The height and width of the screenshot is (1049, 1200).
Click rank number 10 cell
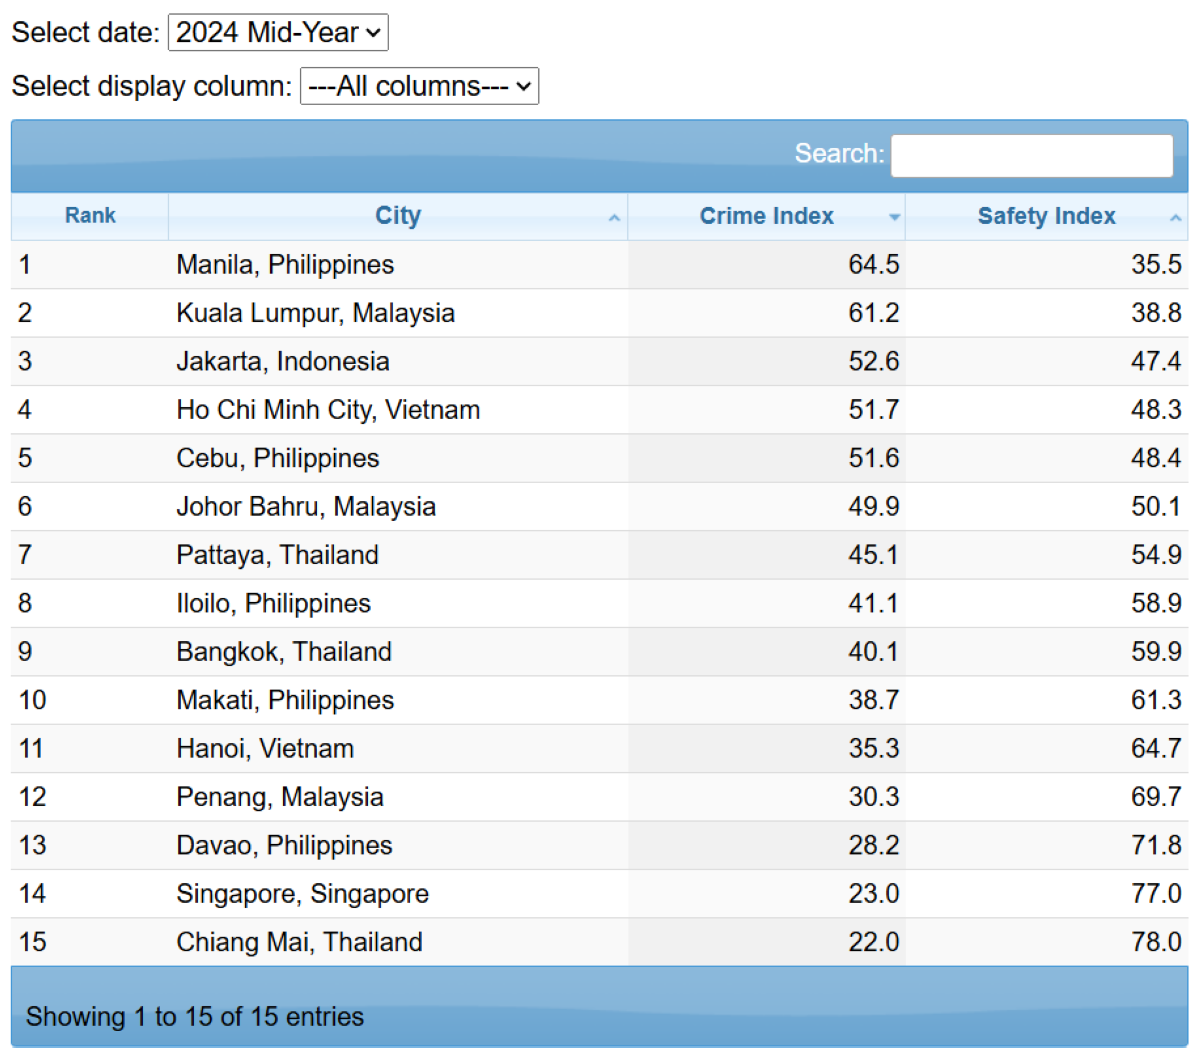coord(90,700)
